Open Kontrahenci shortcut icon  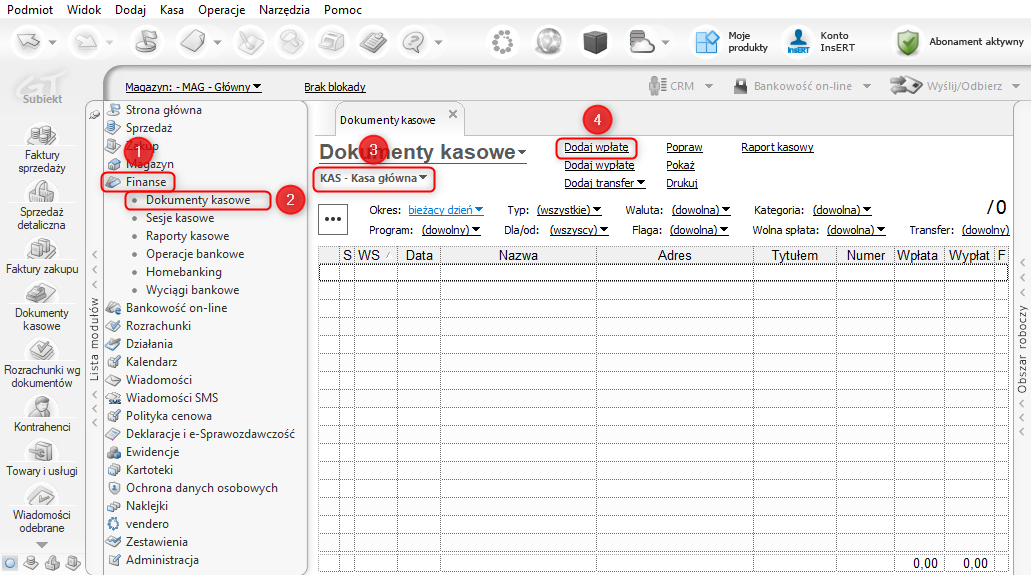tap(41, 407)
